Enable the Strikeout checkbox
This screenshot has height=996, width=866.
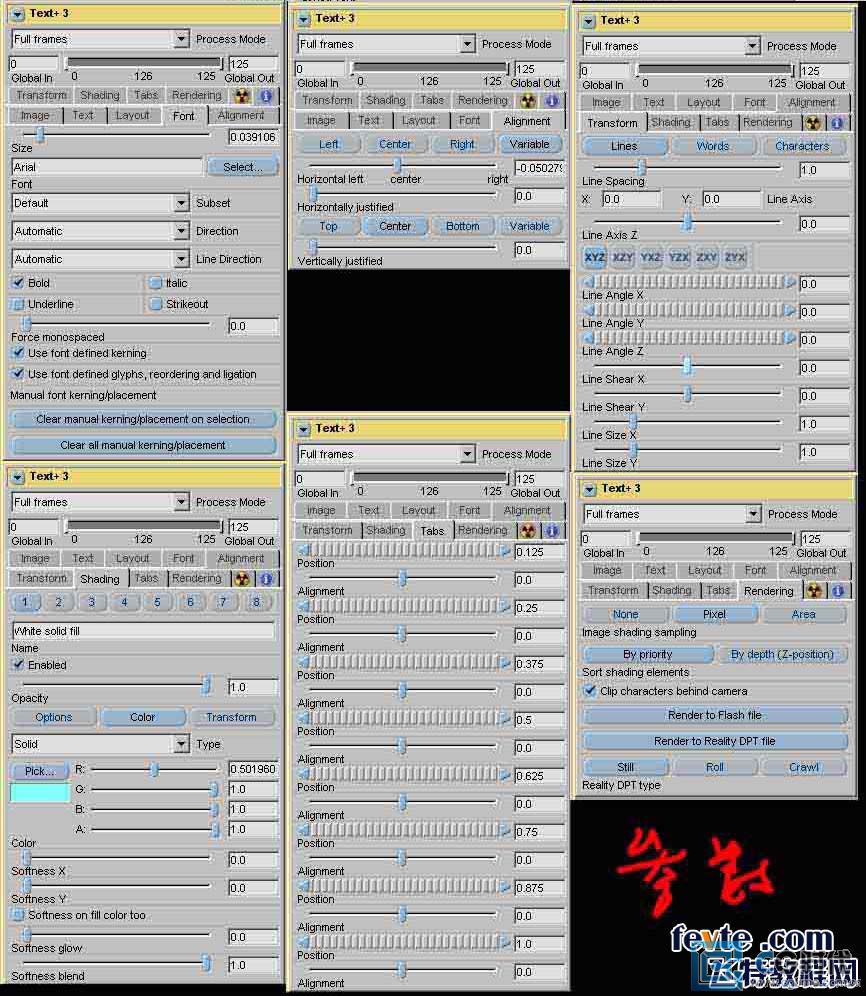click(156, 304)
